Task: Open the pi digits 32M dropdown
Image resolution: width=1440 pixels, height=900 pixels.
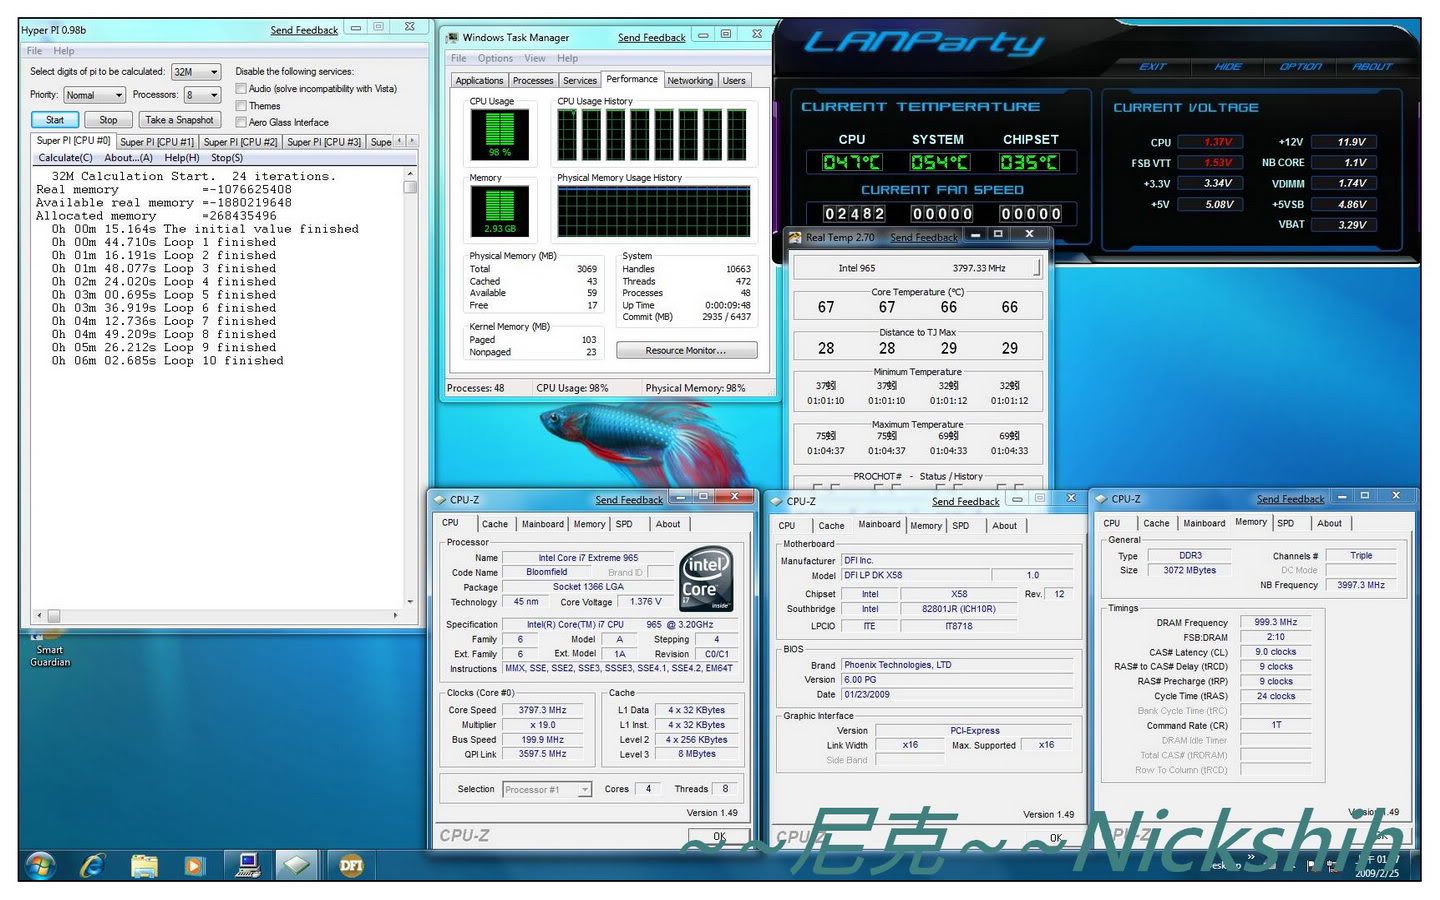Action: point(196,72)
